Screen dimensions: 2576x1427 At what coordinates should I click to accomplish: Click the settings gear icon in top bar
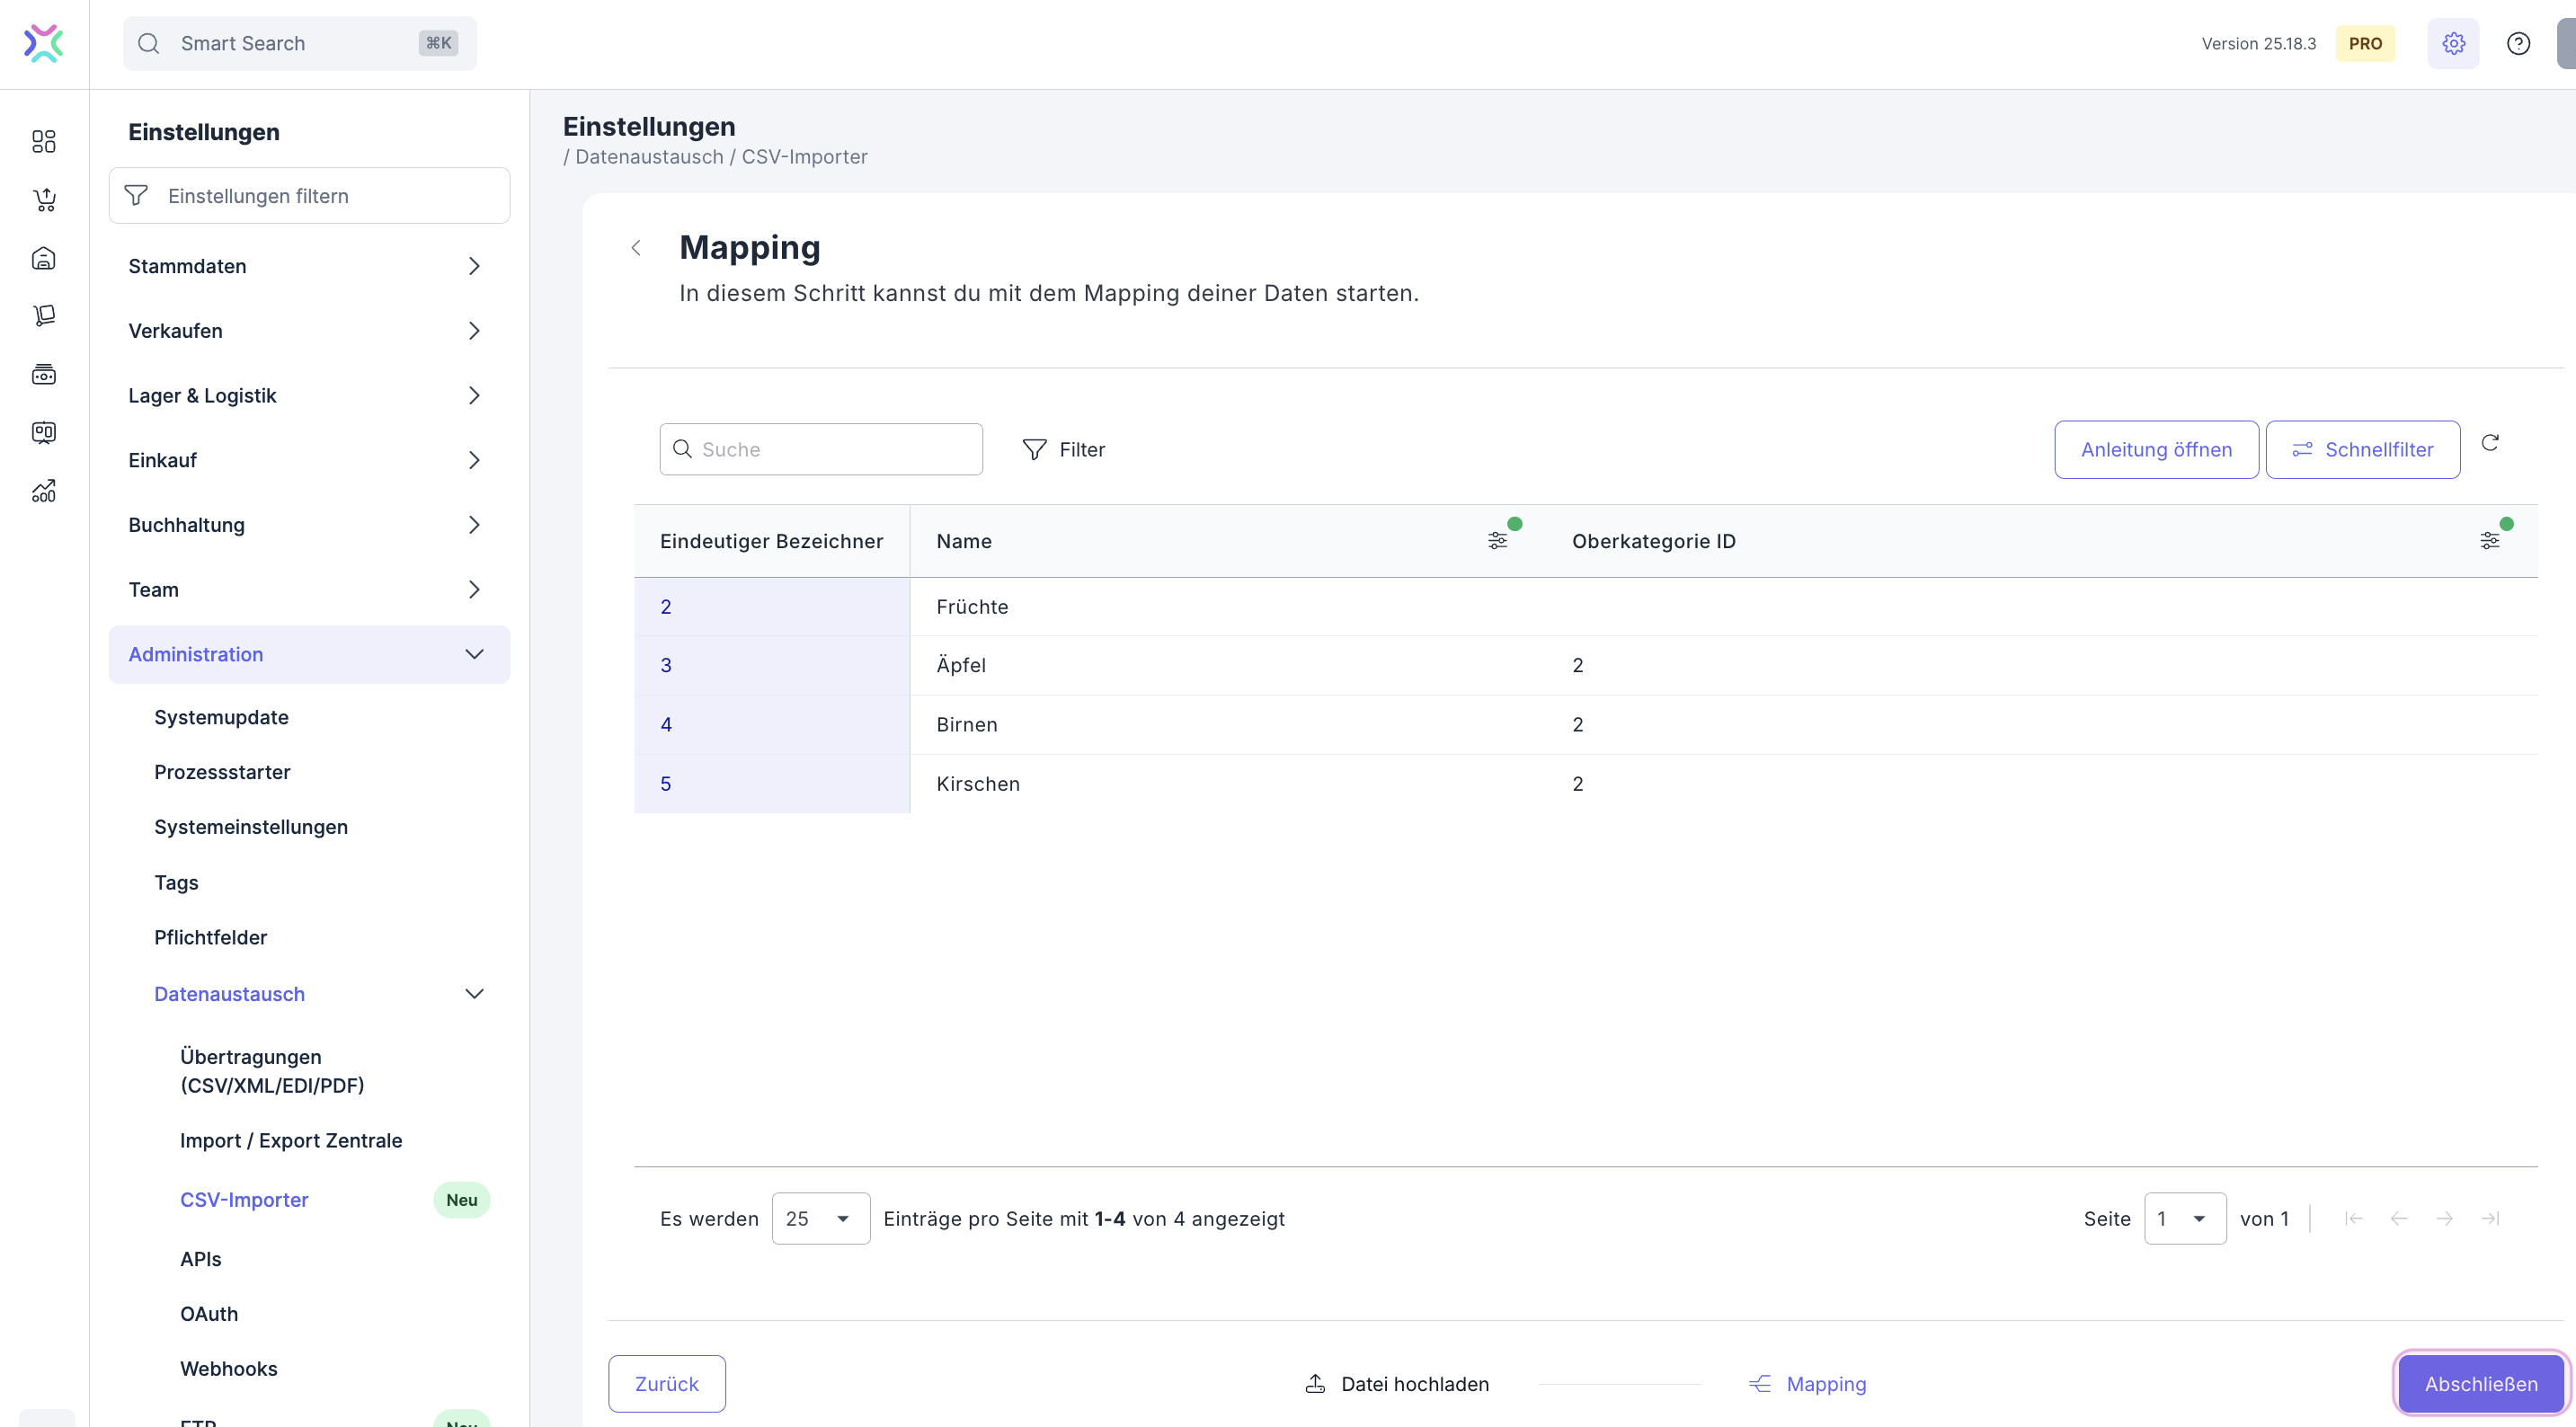(2452, 43)
